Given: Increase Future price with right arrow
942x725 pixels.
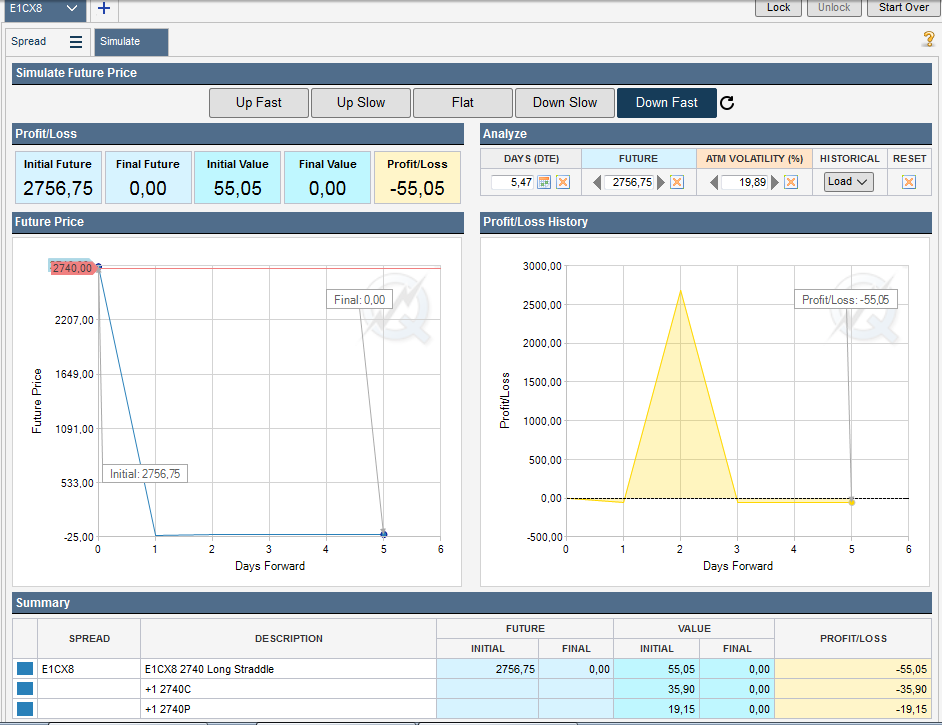Looking at the screenshot, I should (x=661, y=182).
